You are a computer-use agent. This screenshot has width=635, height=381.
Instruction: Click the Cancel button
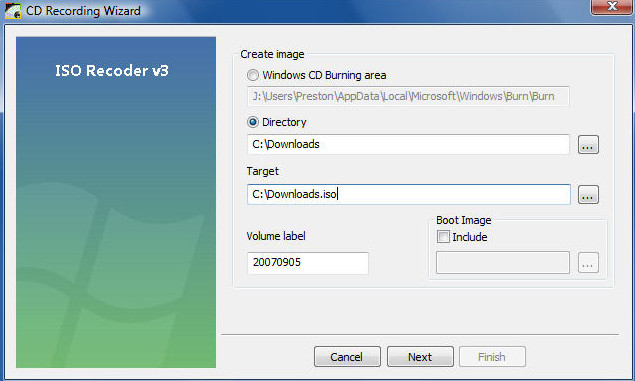(x=347, y=357)
